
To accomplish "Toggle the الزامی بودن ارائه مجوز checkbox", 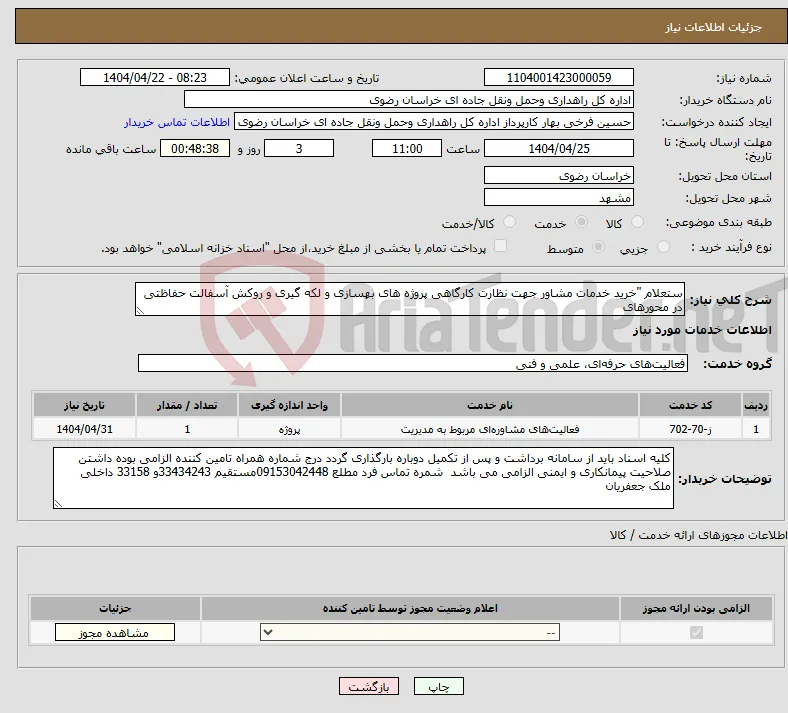I will pyautogui.click(x=696, y=632).
